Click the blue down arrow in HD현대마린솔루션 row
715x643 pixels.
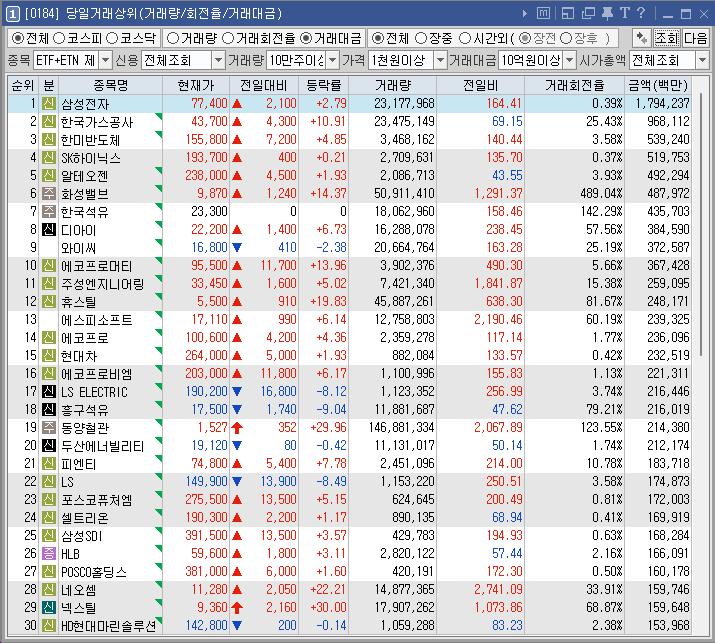coord(237,625)
